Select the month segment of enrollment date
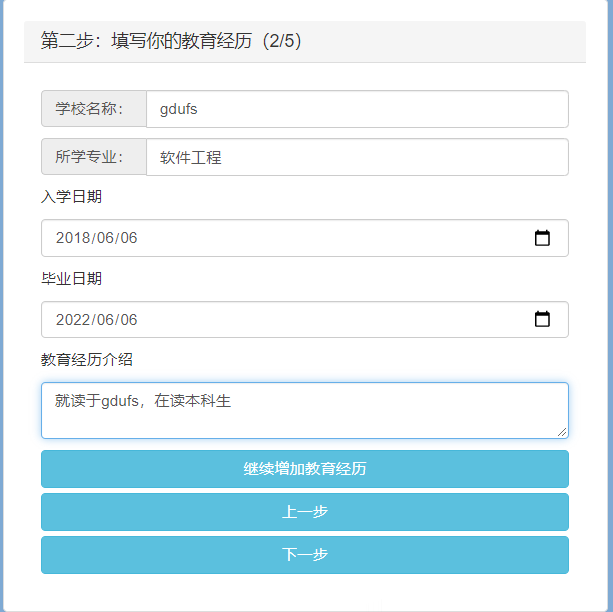This screenshot has width=613, height=612. 105,238
